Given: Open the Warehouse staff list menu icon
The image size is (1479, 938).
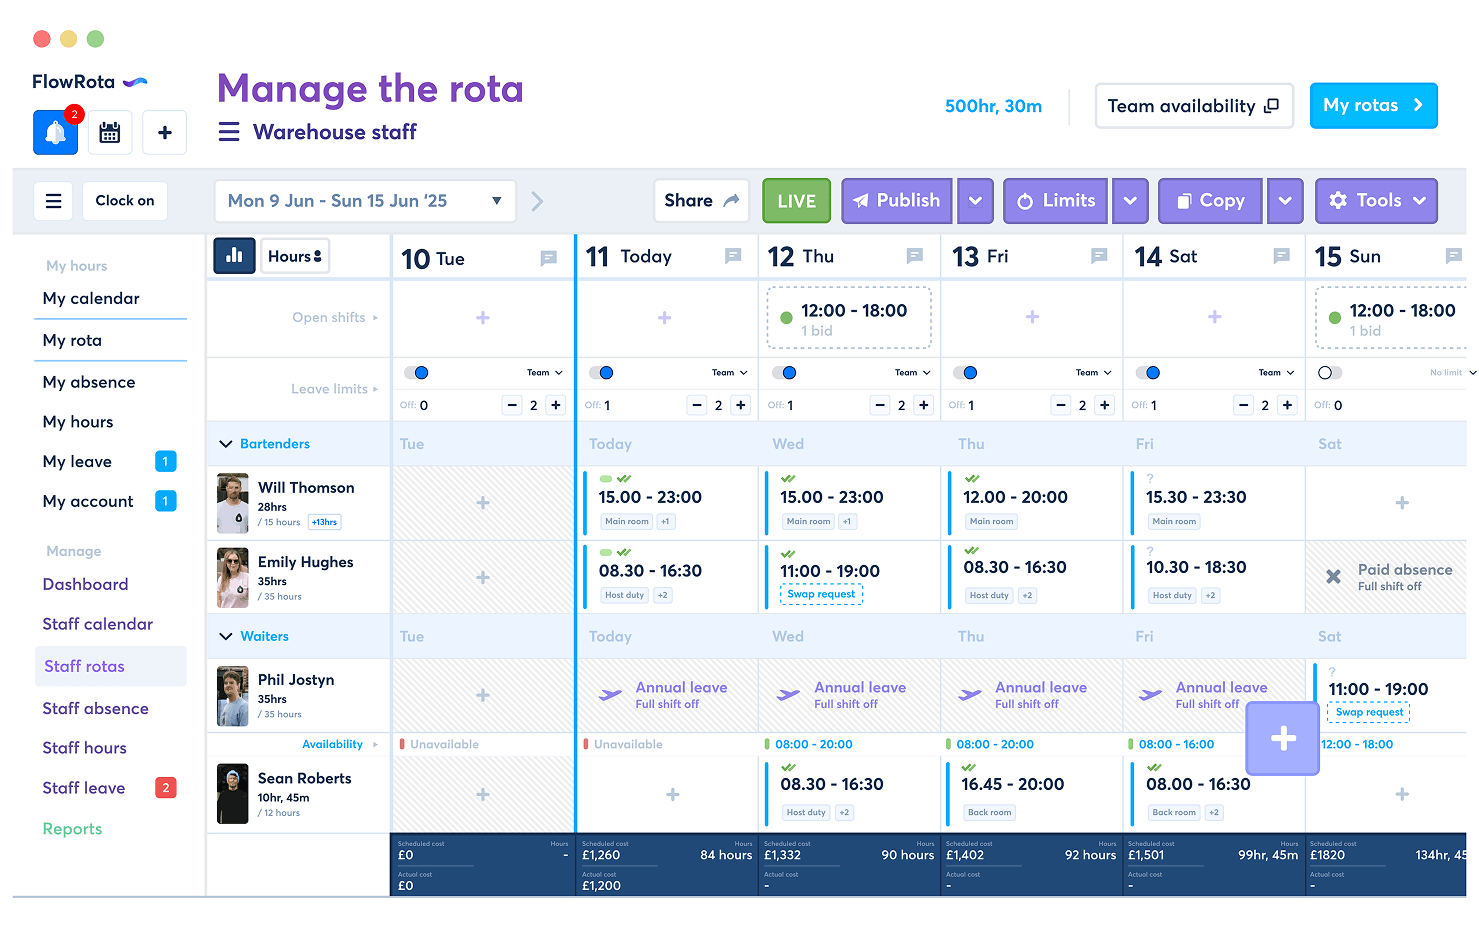Looking at the screenshot, I should click(229, 132).
